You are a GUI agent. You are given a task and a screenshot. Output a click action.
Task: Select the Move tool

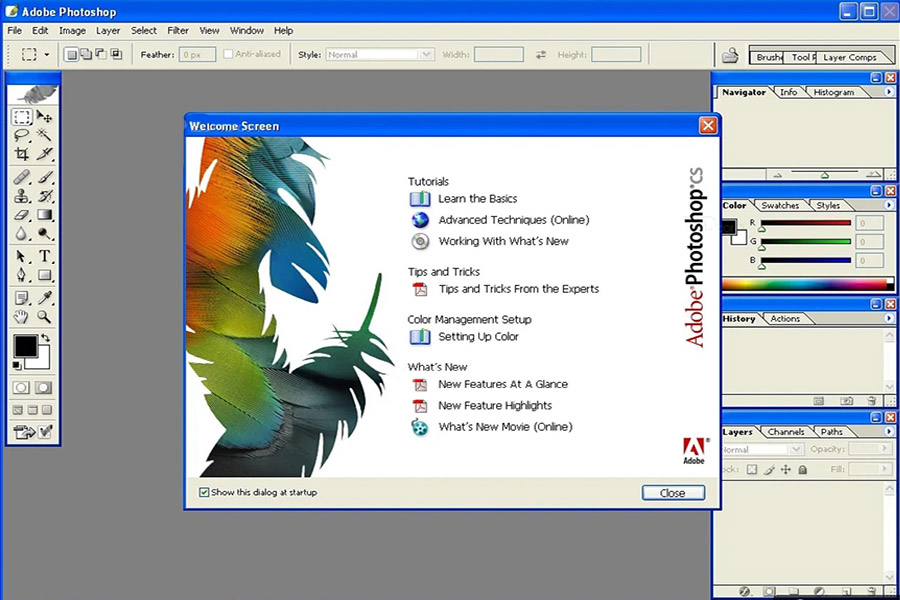pos(44,117)
